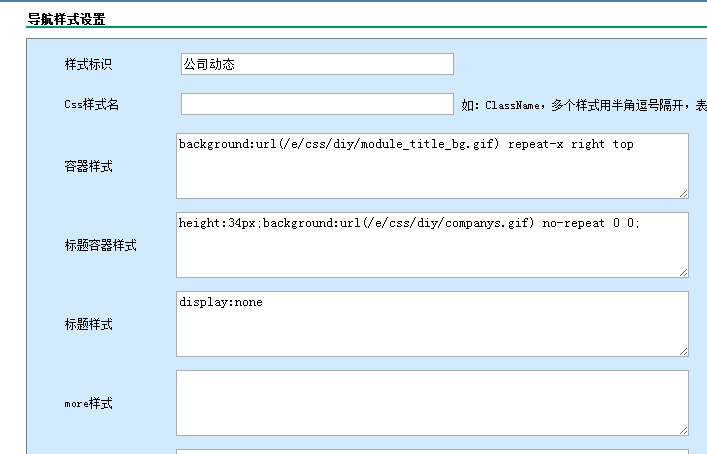Click the display:none text in 标题样式
Viewport: 707px width, 454px height.
pyautogui.click(x=221, y=302)
